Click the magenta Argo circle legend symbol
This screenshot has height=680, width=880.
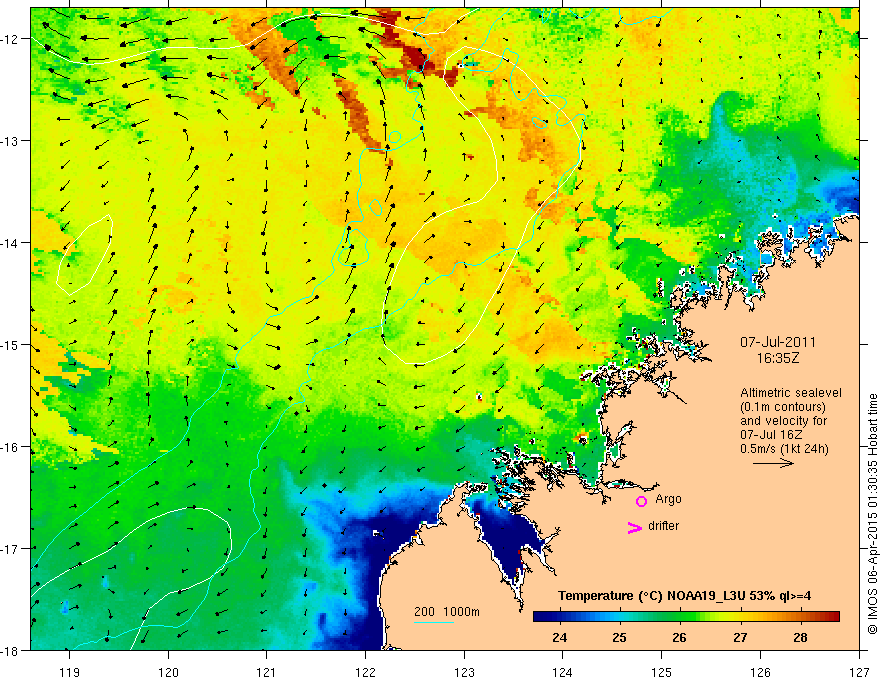[x=641, y=501]
